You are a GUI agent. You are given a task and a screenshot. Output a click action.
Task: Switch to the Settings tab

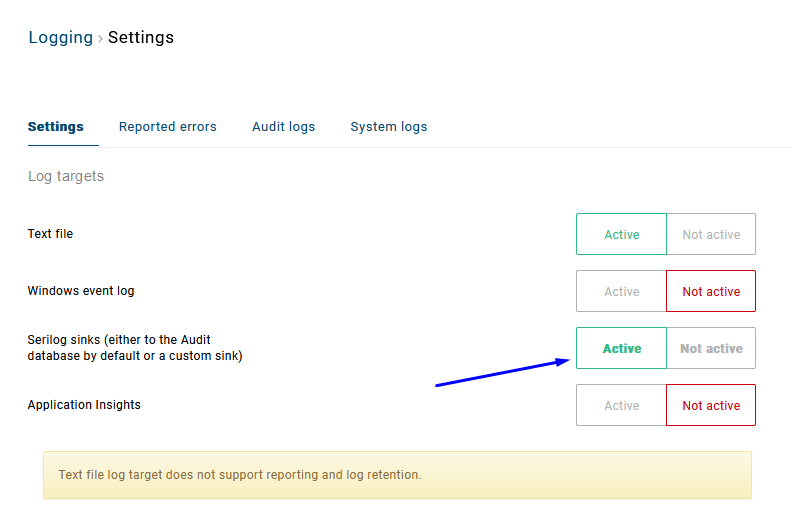(x=56, y=127)
